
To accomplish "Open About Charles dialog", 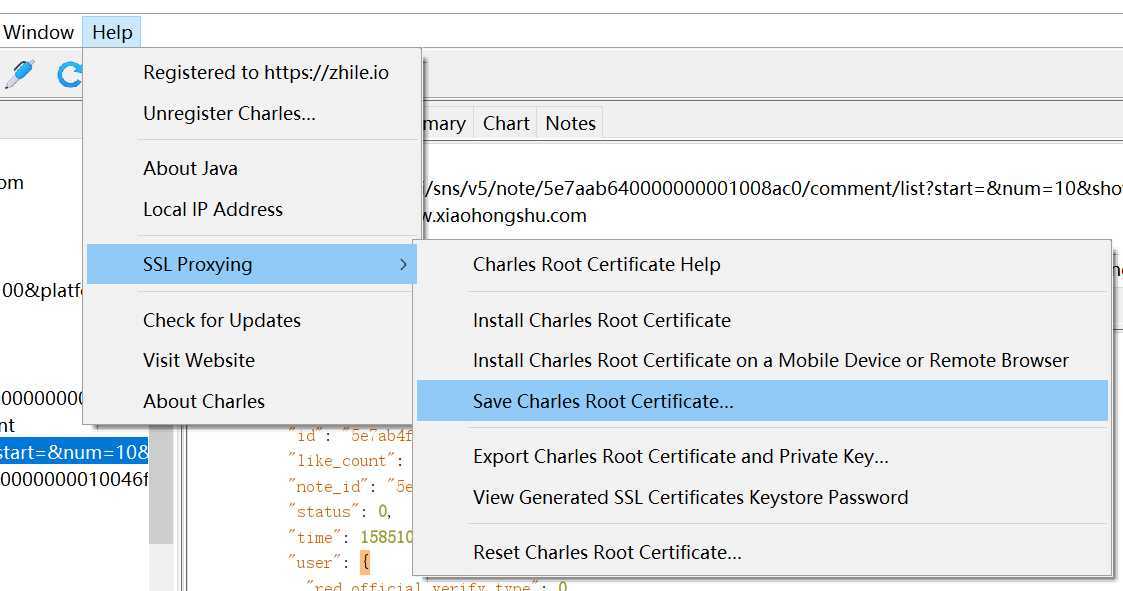I will point(204,401).
